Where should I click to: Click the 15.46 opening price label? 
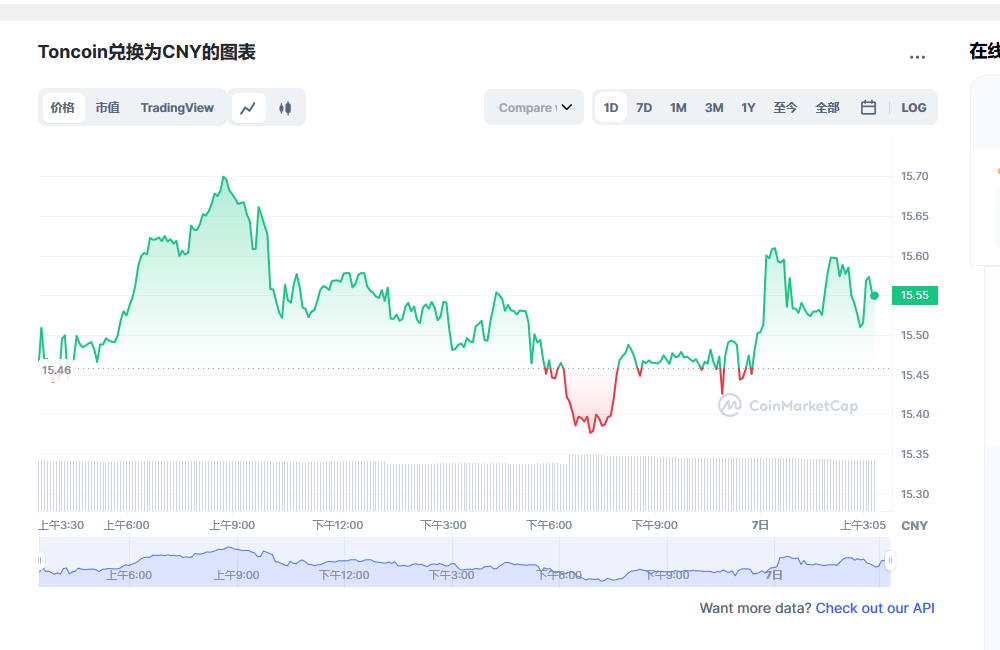point(57,370)
